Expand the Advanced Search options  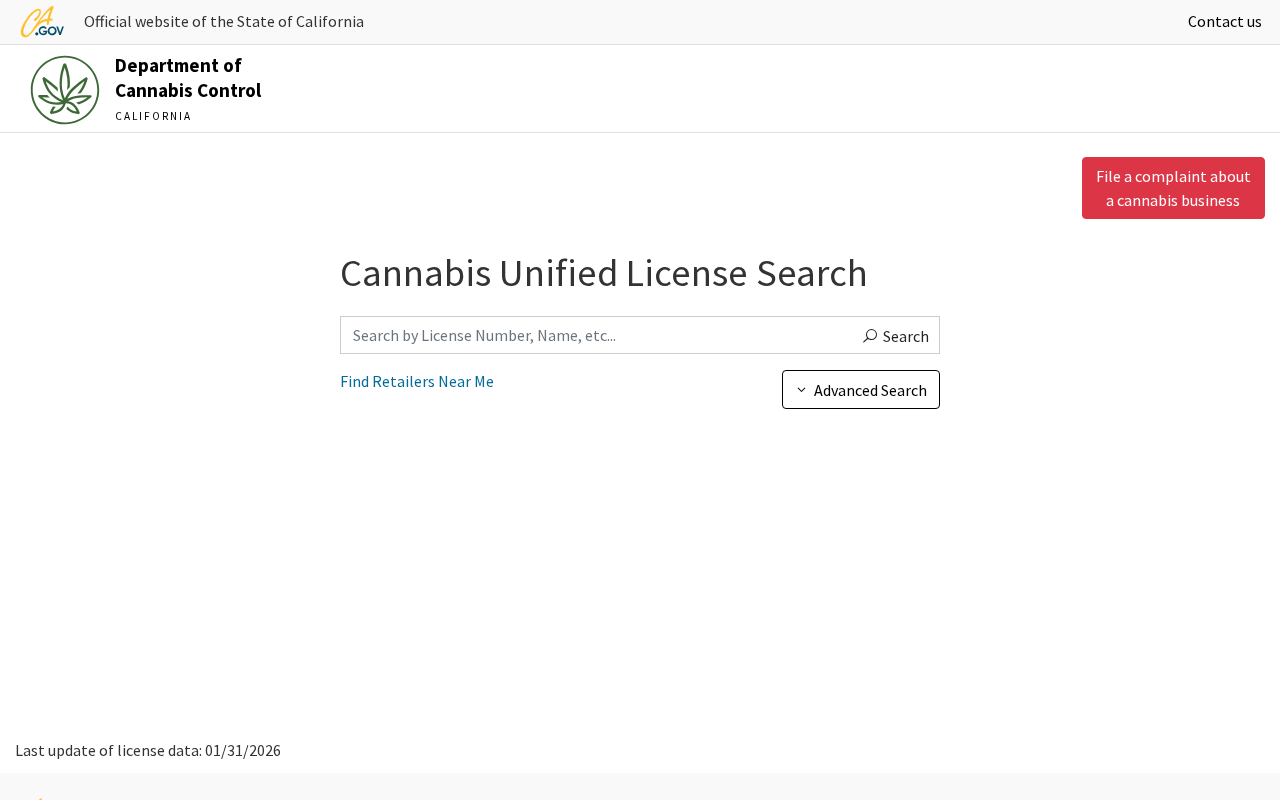coord(861,390)
